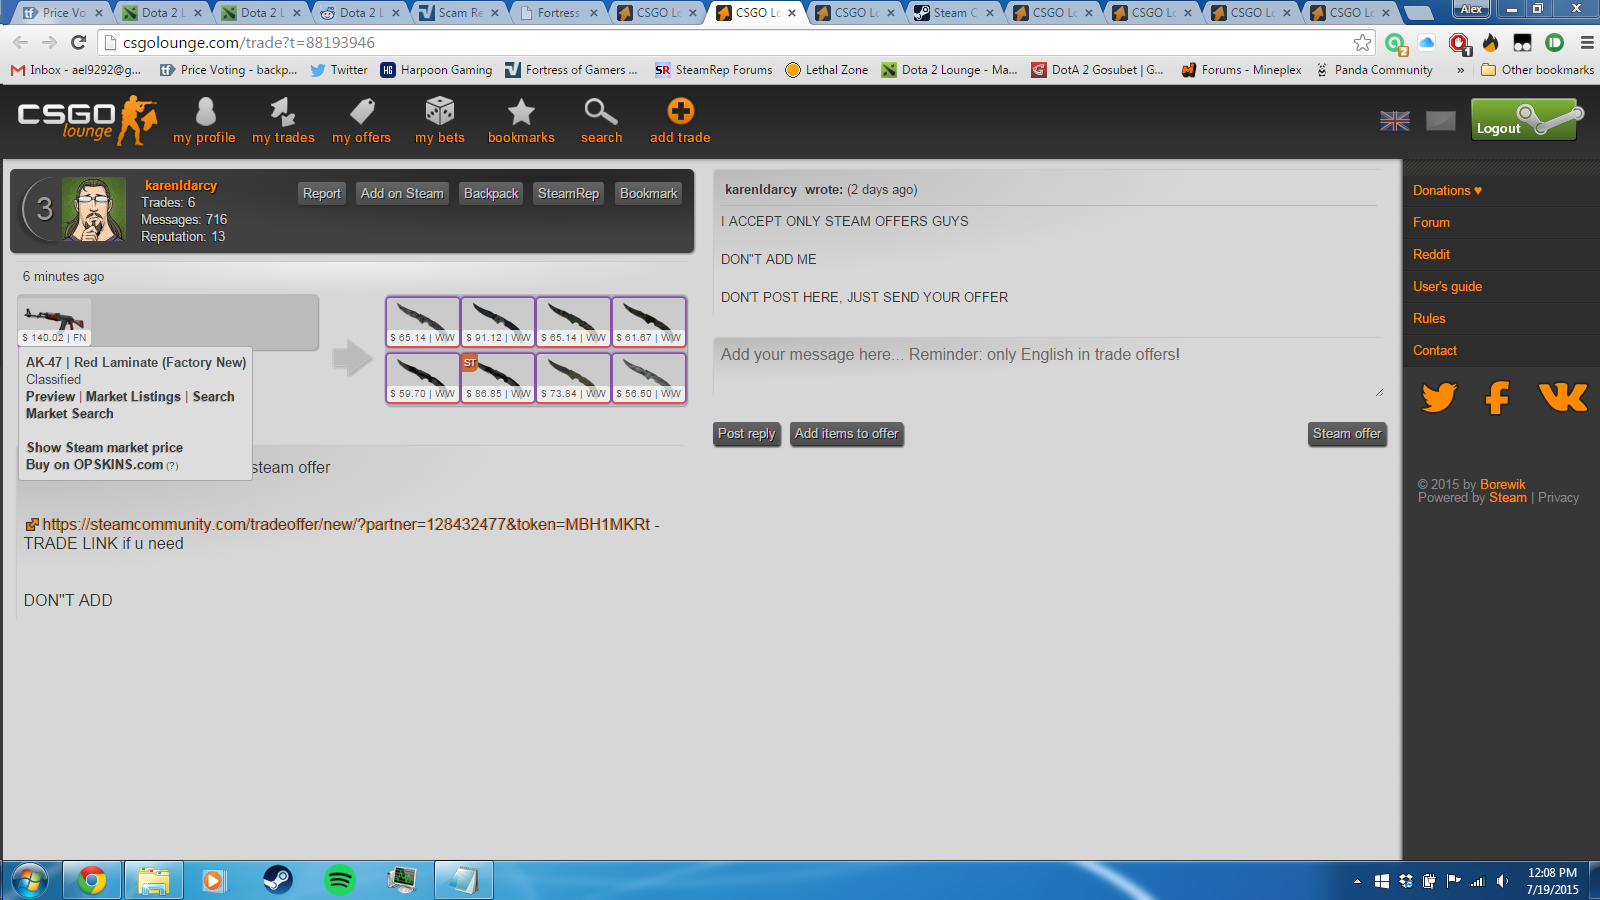1600x900 pixels.
Task: Switch language with the UK flag
Action: click(x=1394, y=121)
